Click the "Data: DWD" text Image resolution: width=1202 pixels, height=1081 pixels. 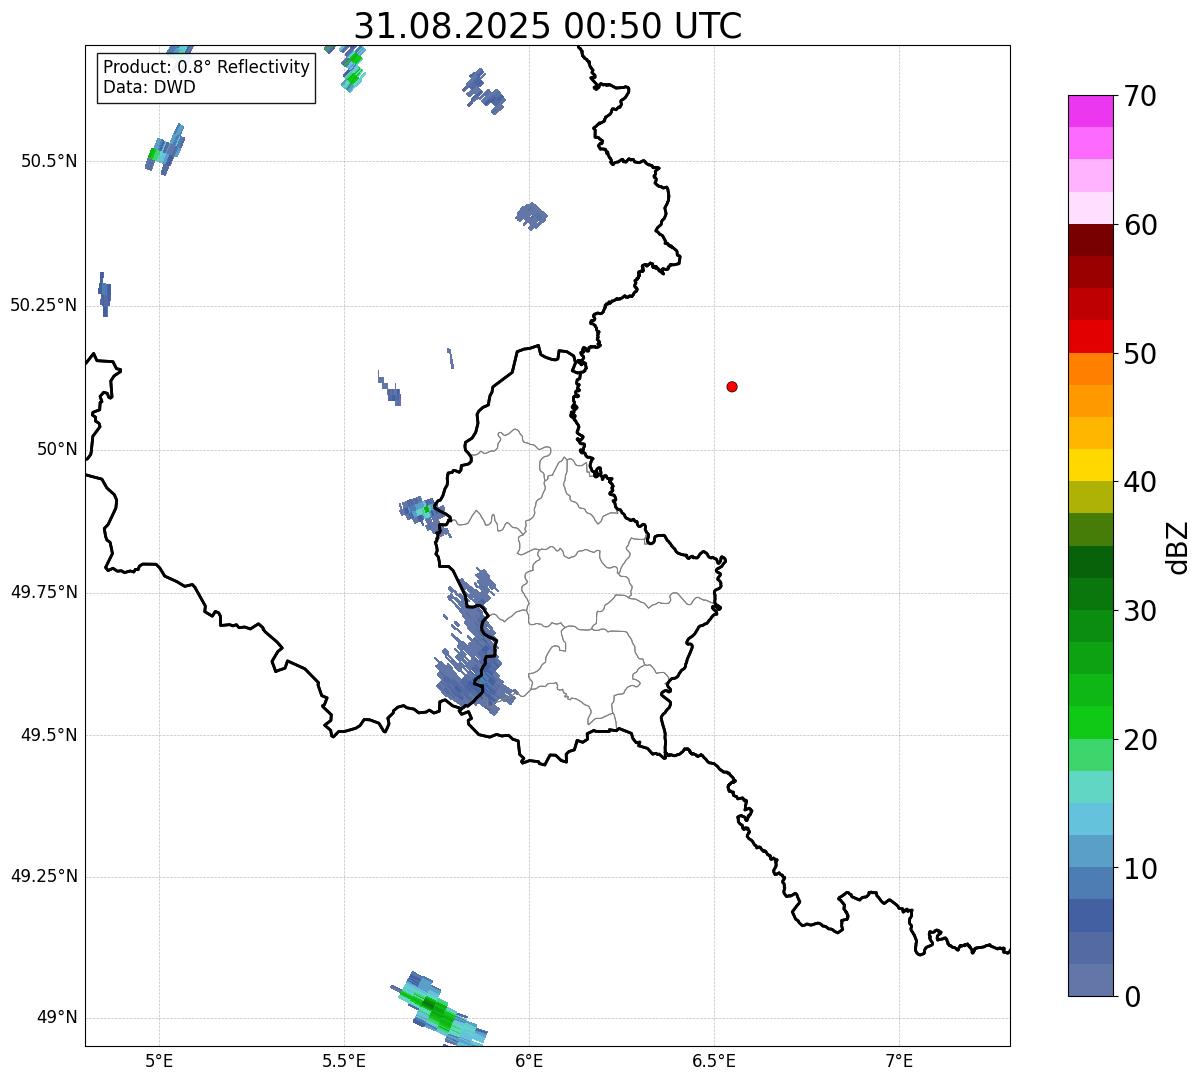[149, 87]
